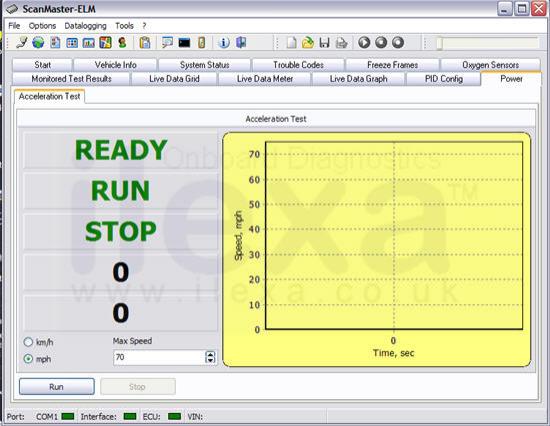Viewport: 550px width, 426px height.
Task: Switch to the Freeze Frames tab
Action: pyautogui.click(x=393, y=65)
